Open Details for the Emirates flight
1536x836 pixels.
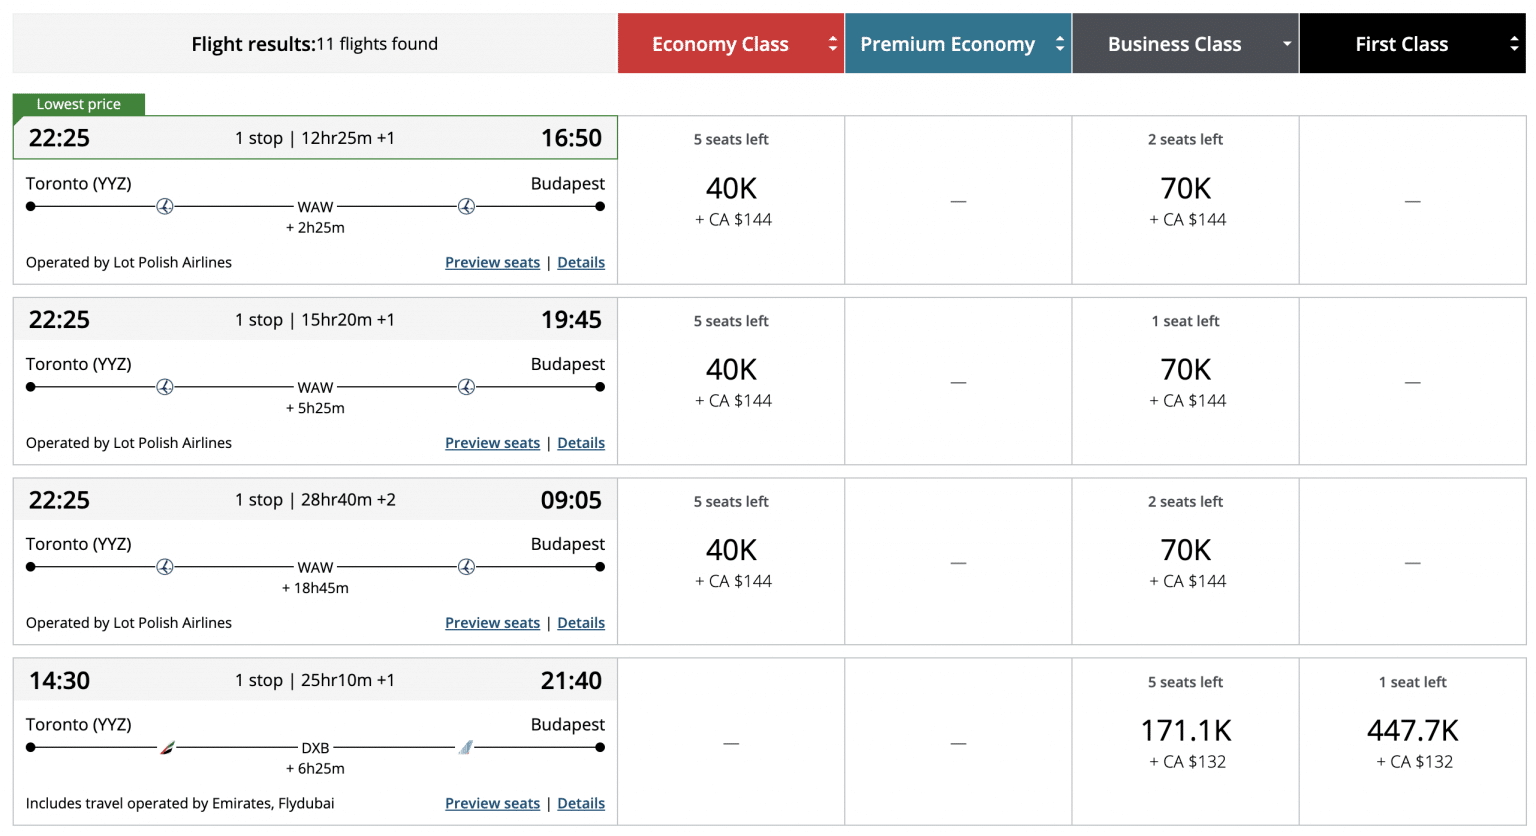click(x=581, y=802)
